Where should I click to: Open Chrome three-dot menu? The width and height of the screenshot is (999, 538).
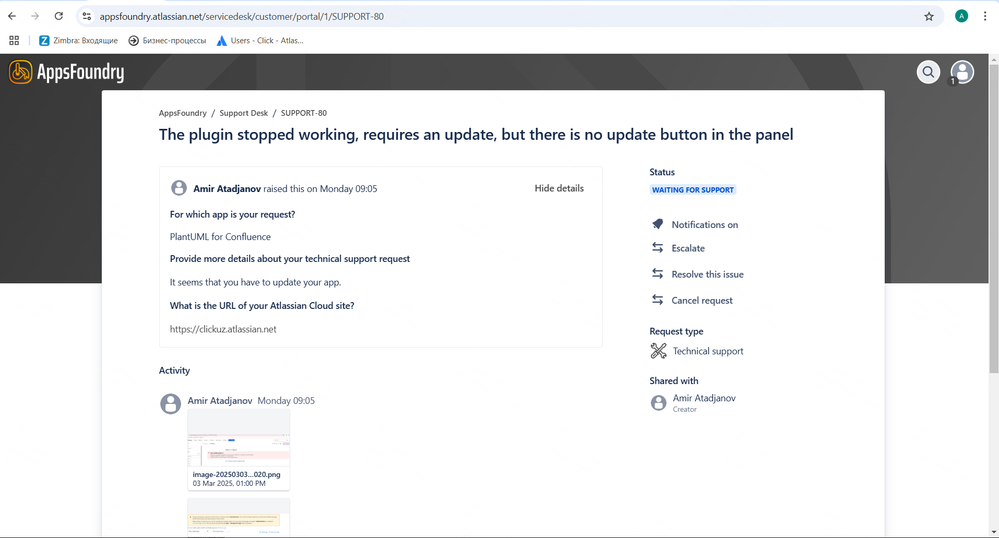coord(985,17)
